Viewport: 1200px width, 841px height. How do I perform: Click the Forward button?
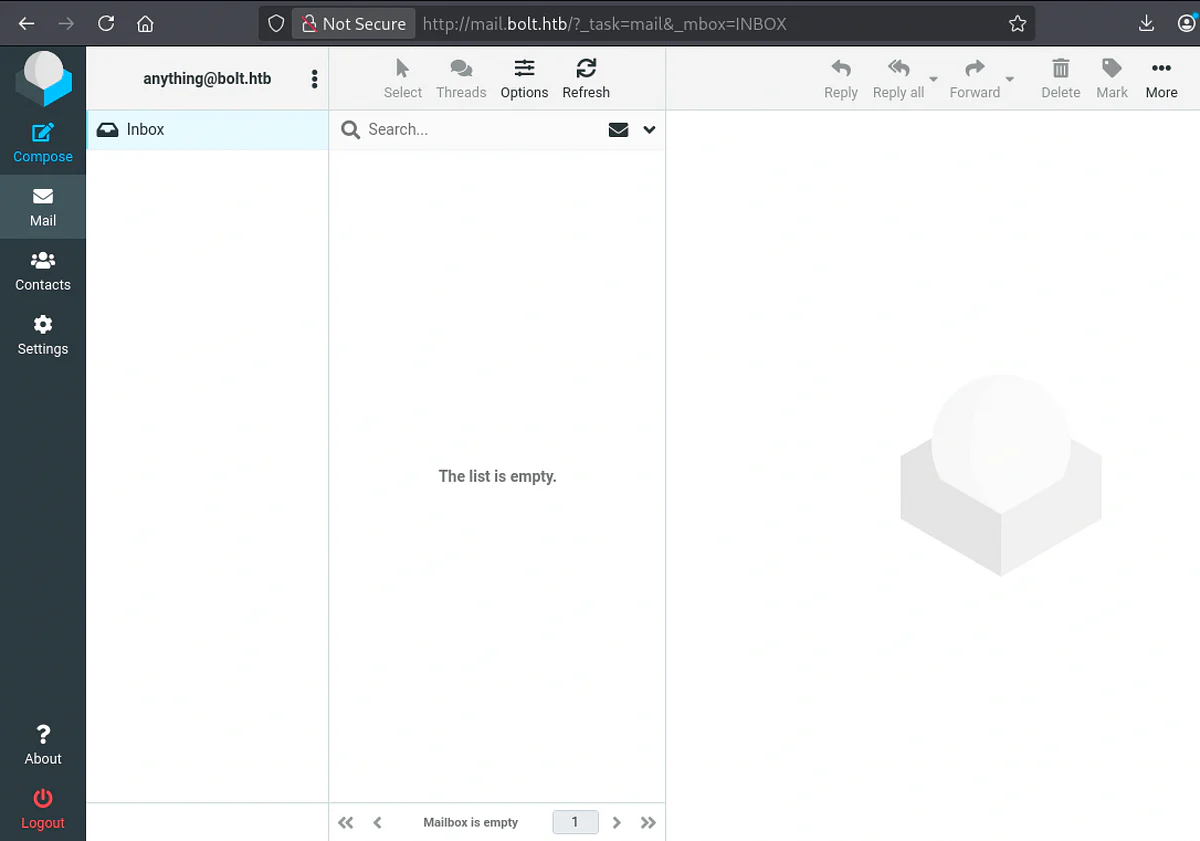(x=975, y=79)
